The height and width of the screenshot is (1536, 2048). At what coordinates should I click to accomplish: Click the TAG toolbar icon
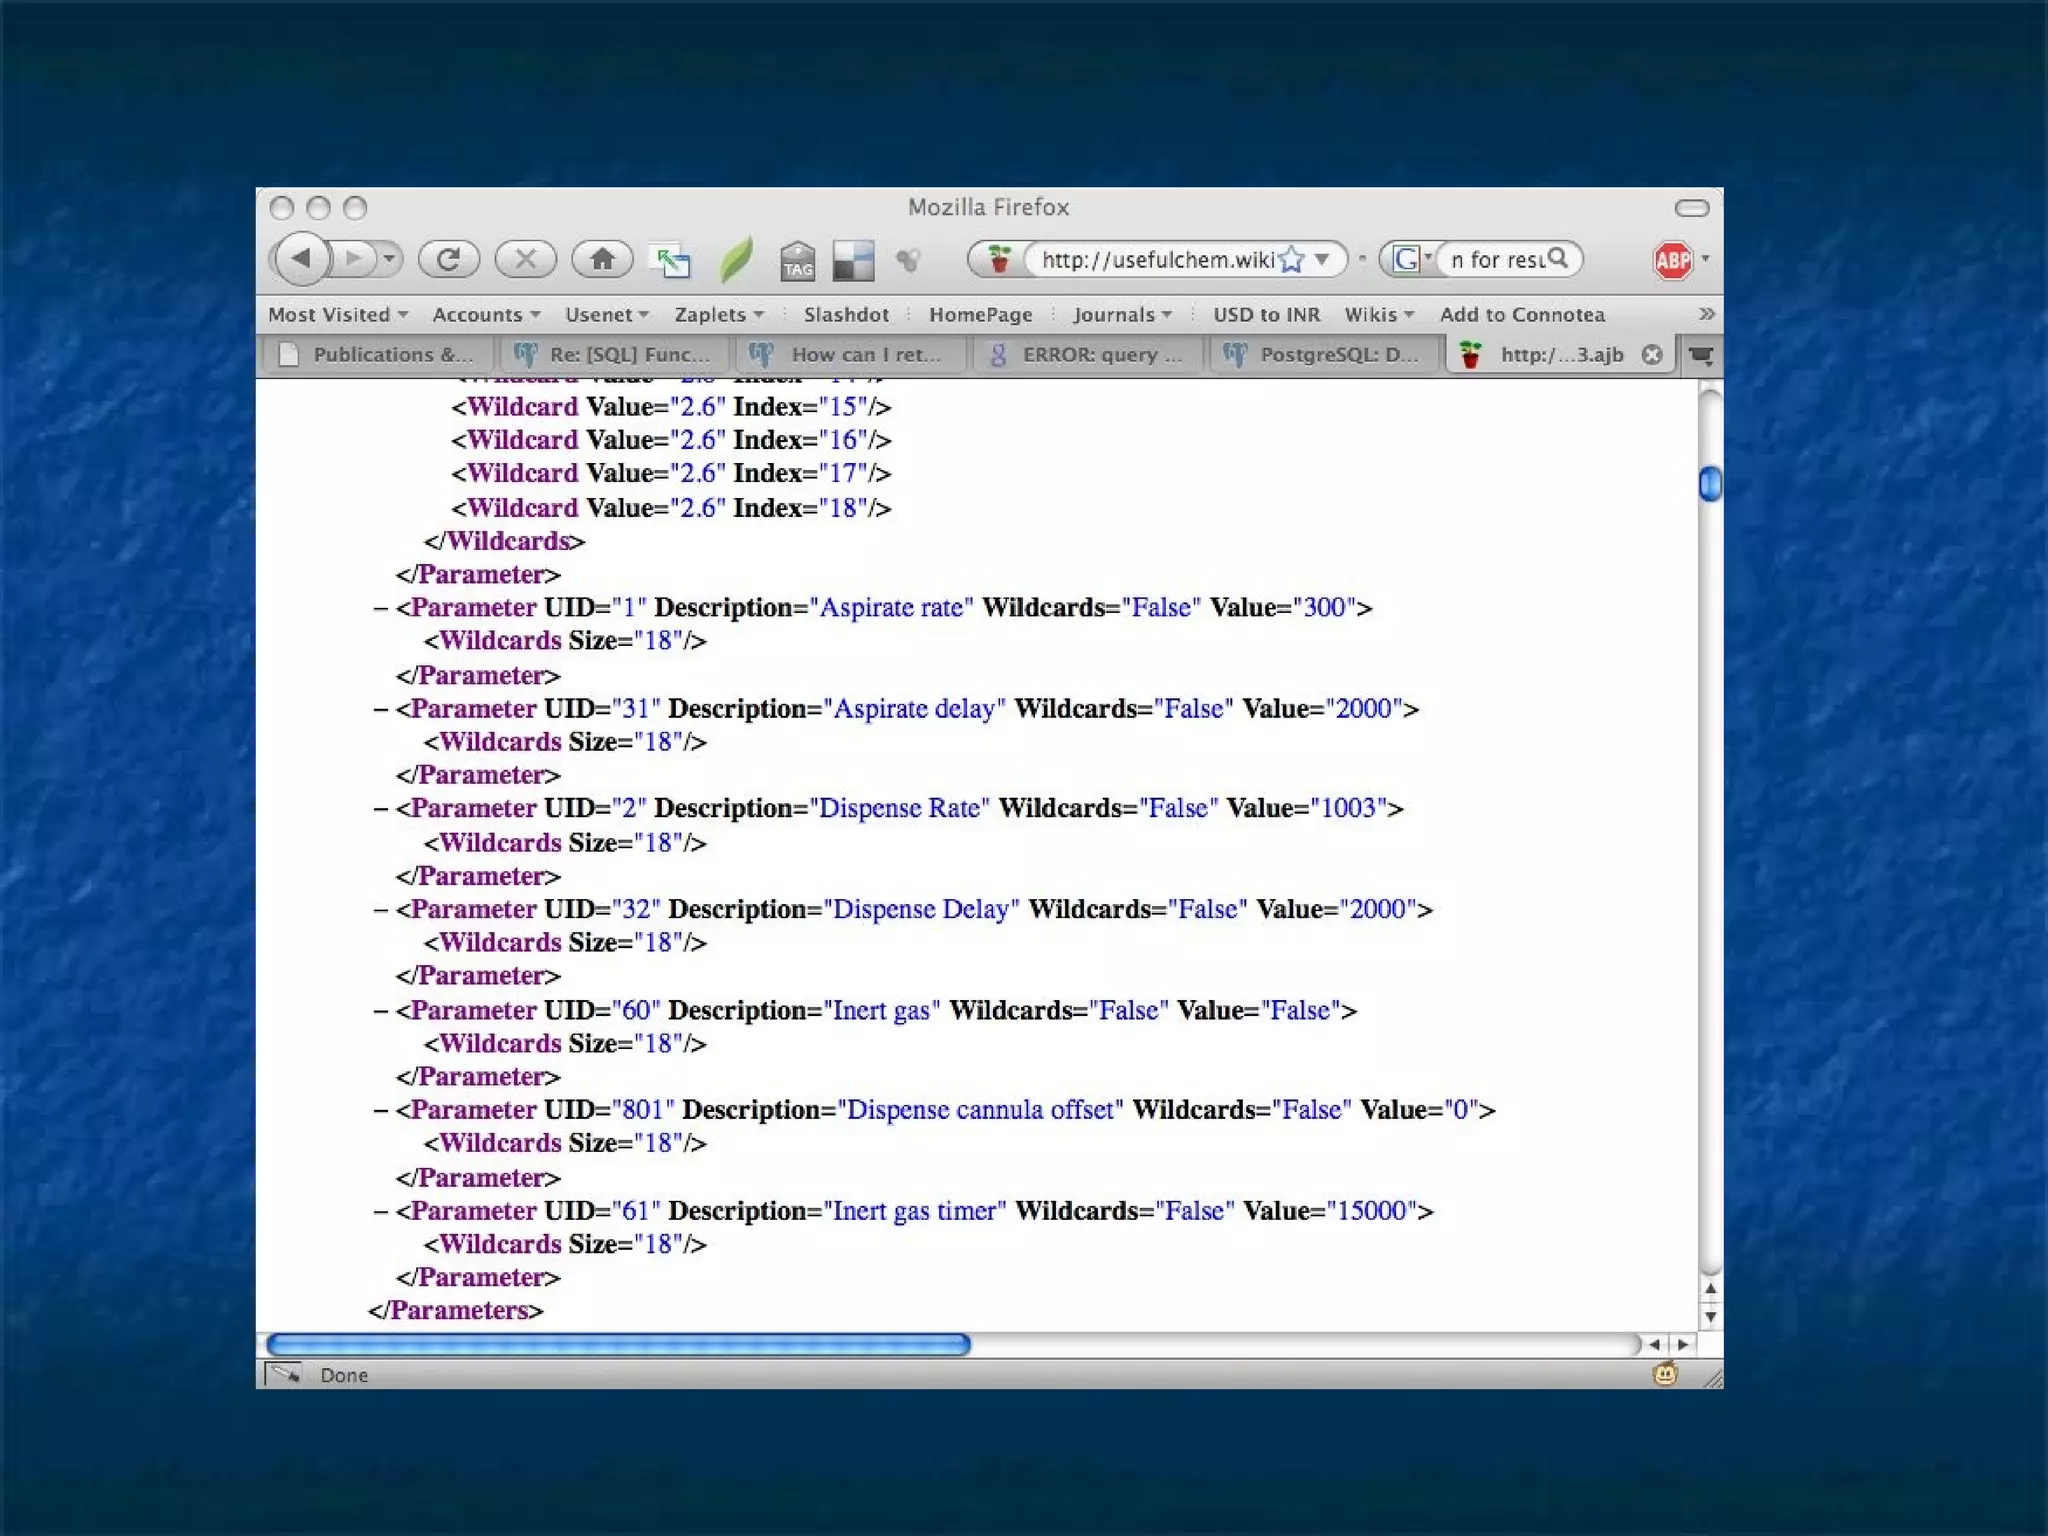[x=797, y=261]
